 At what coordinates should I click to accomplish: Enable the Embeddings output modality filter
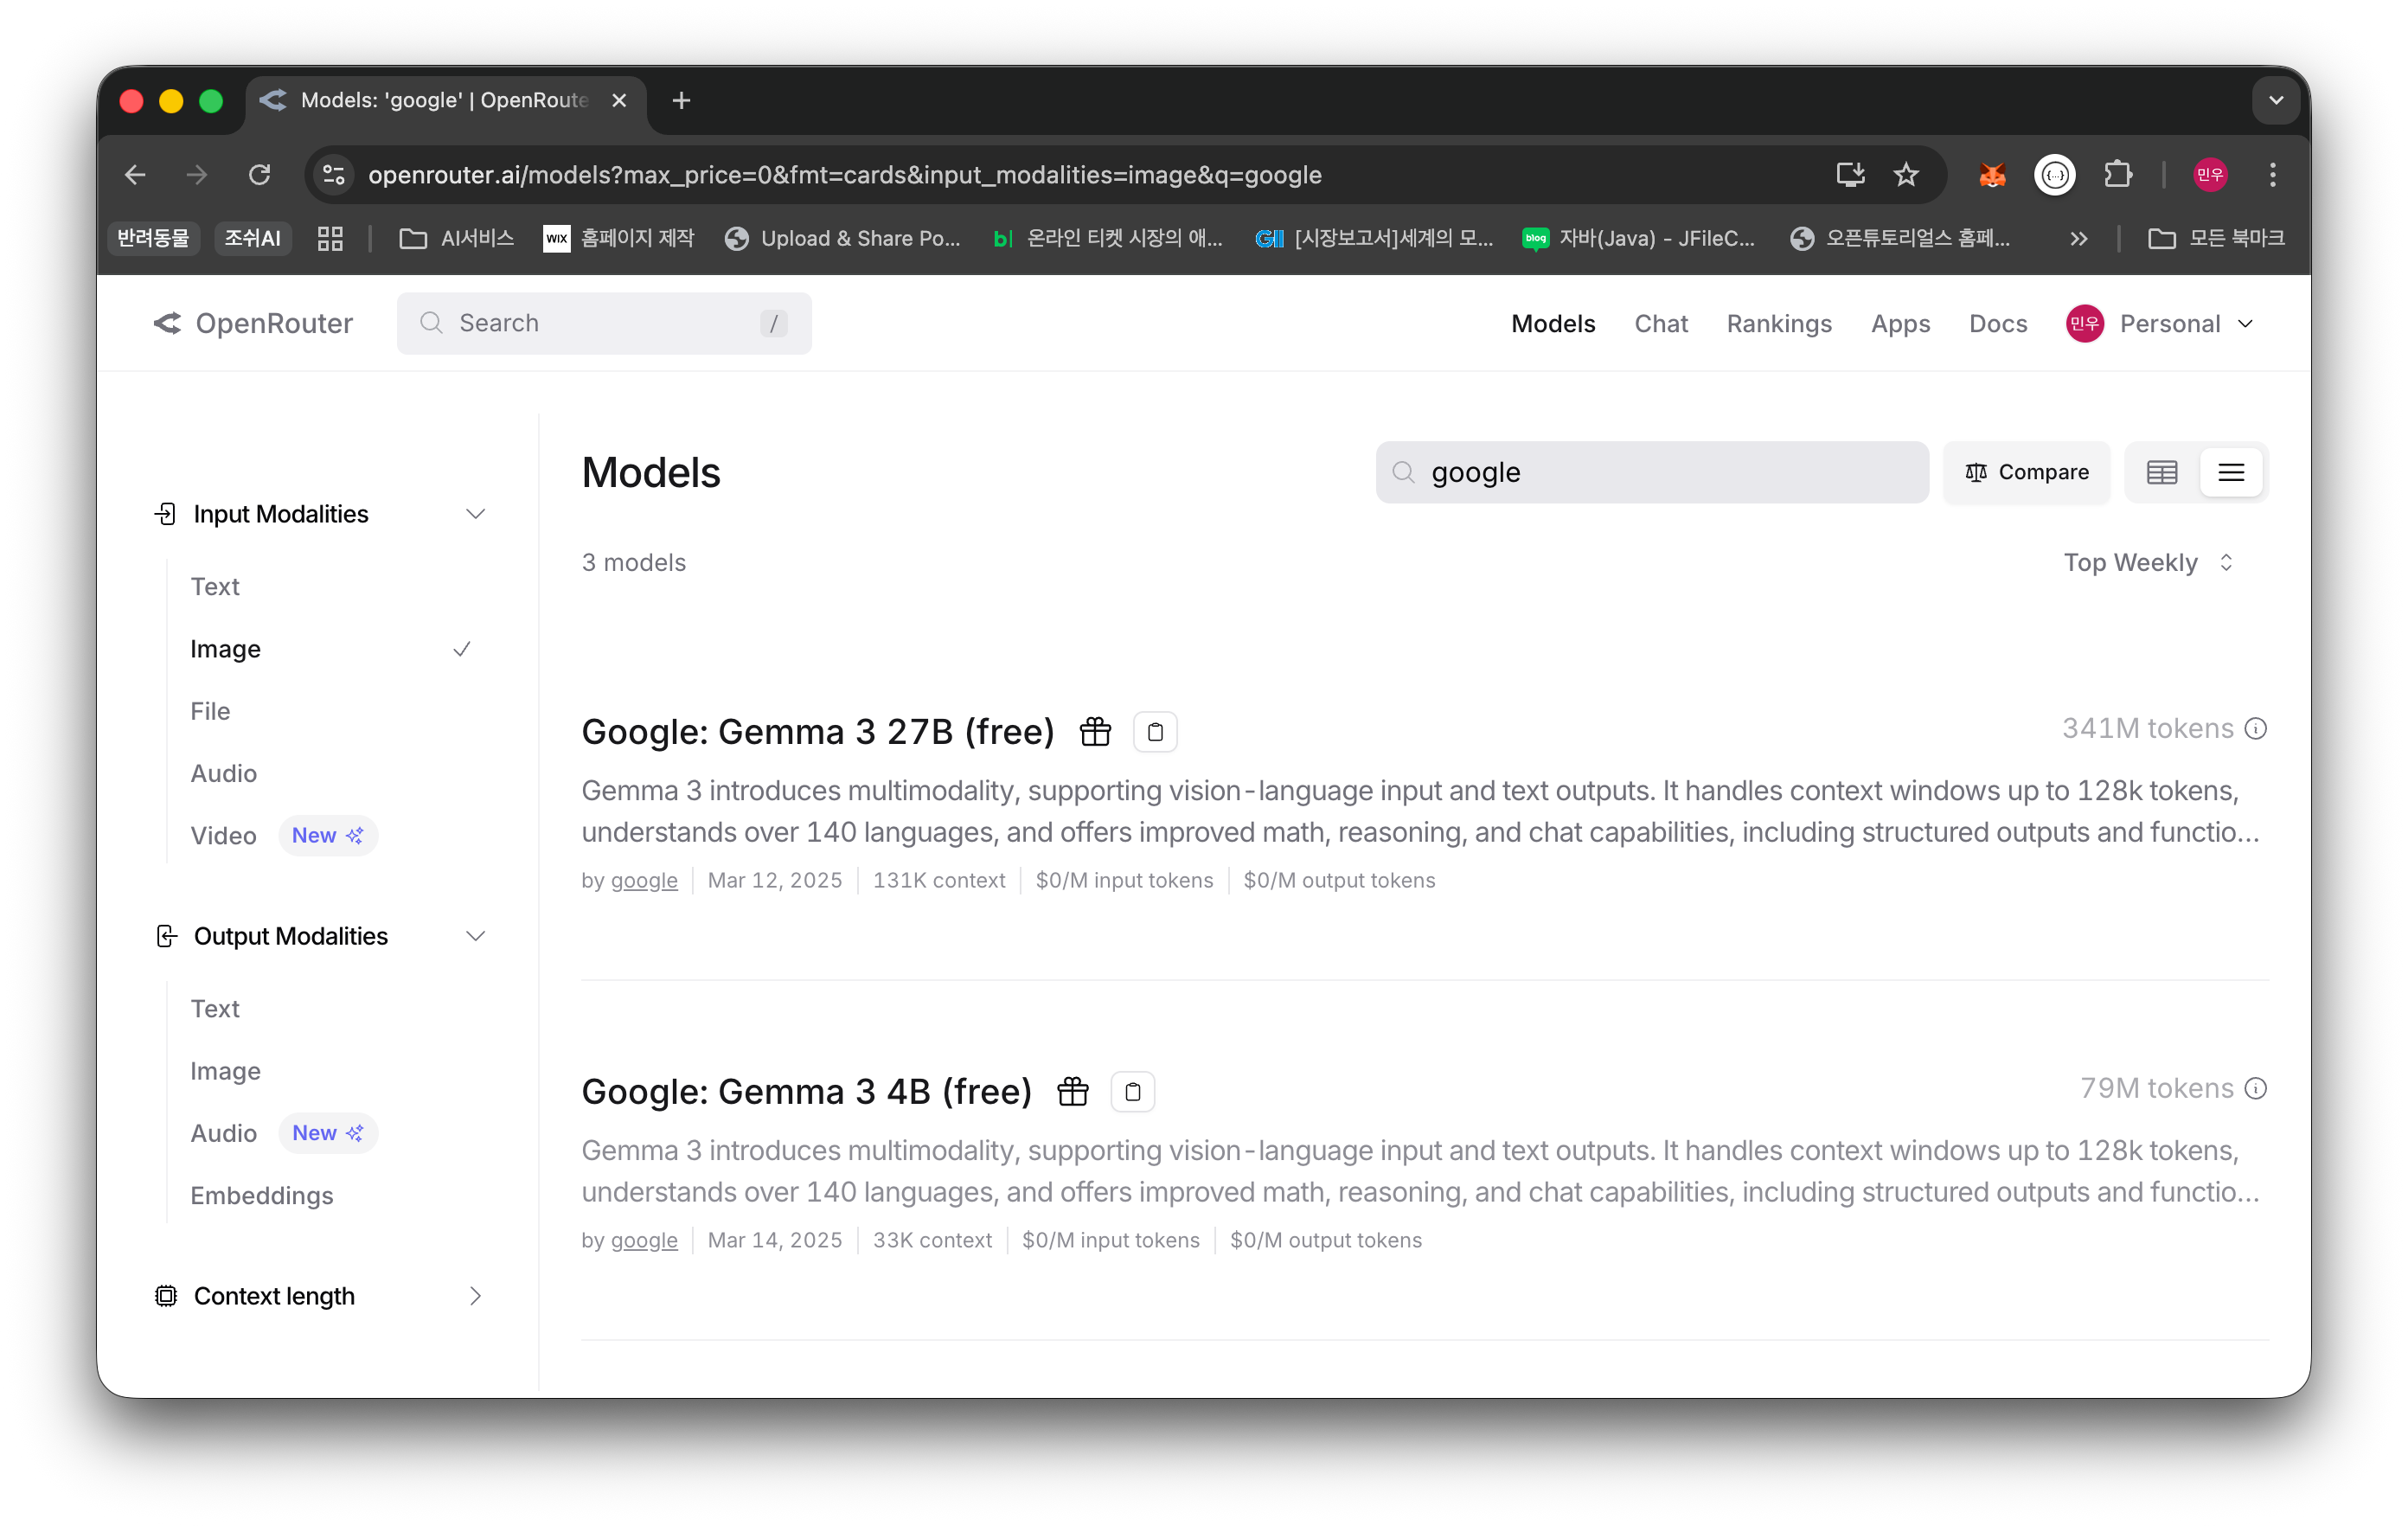pos(262,1195)
